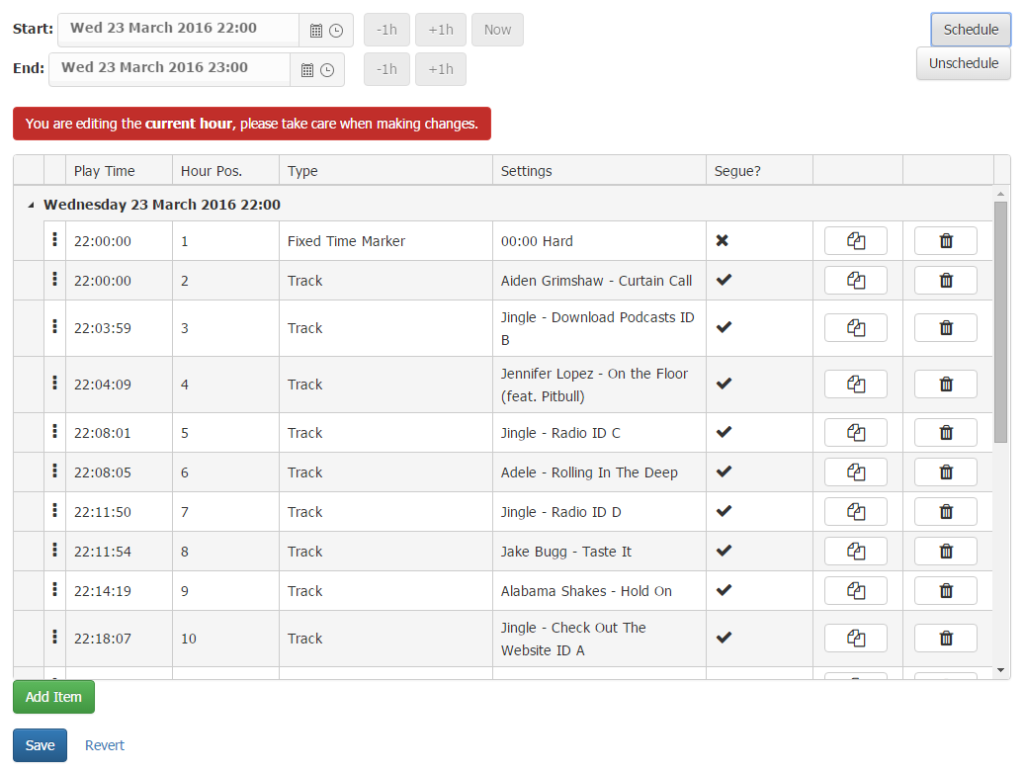Delete the Fixed Time Marker row
1024x771 pixels.
pos(946,240)
